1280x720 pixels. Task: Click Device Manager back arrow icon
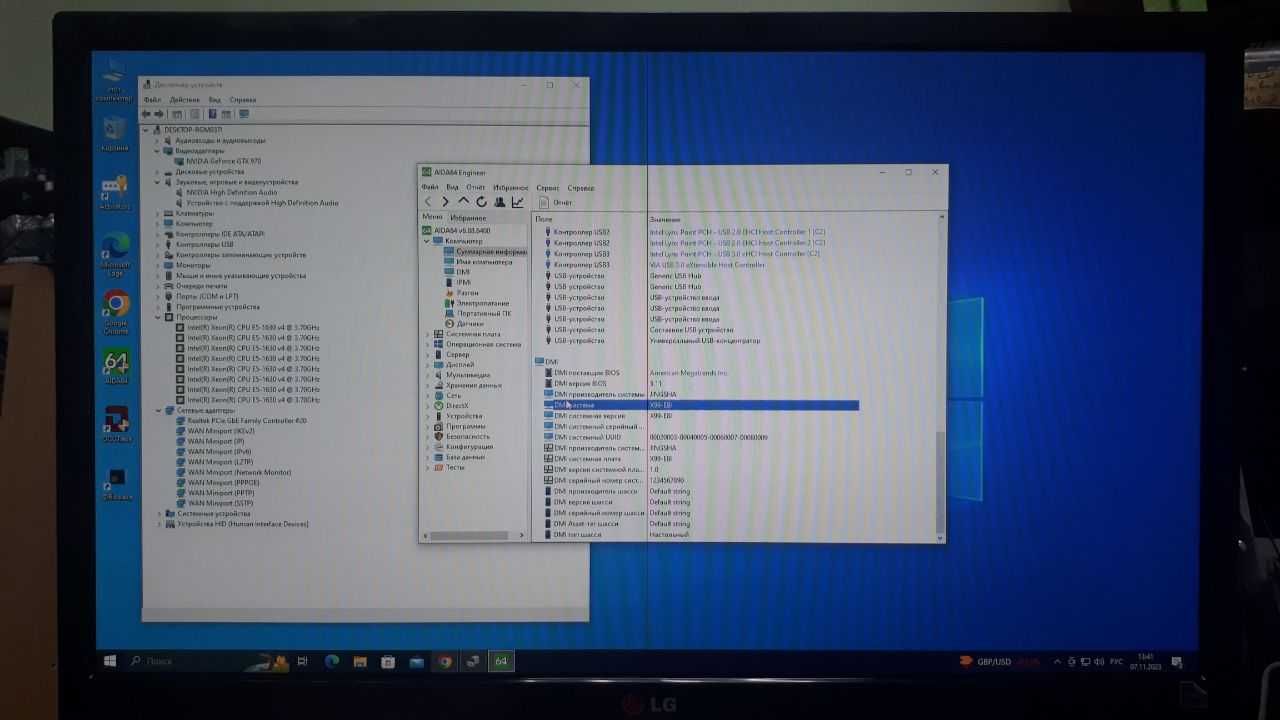pos(147,114)
